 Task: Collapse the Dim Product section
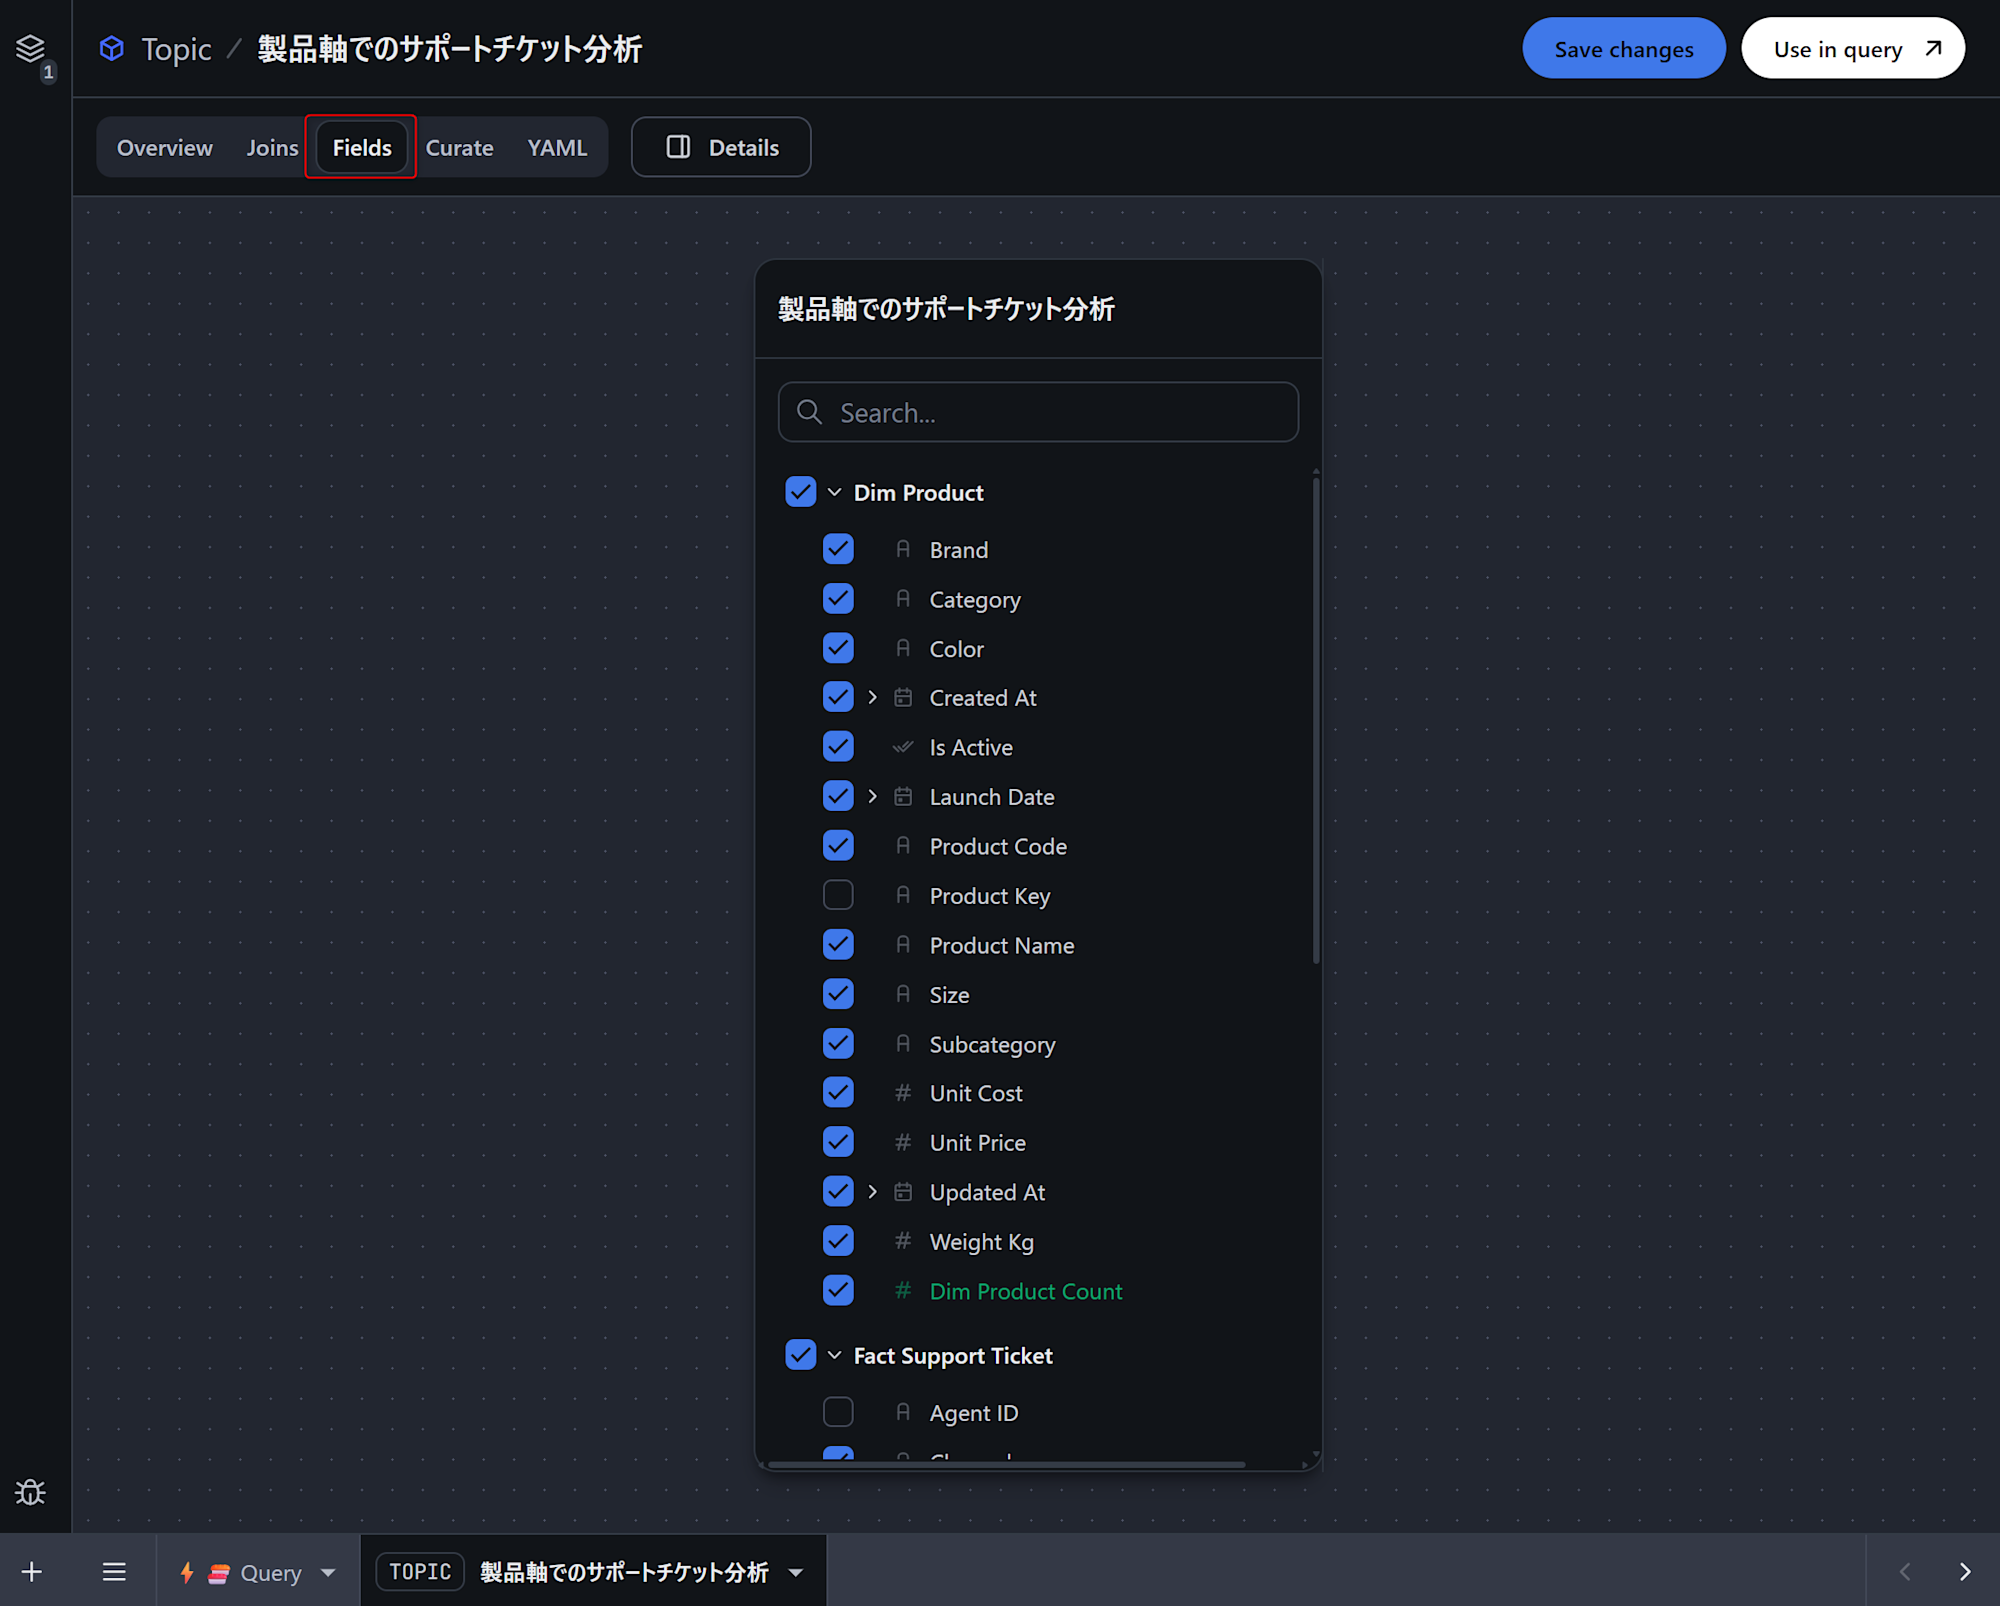[x=834, y=493]
